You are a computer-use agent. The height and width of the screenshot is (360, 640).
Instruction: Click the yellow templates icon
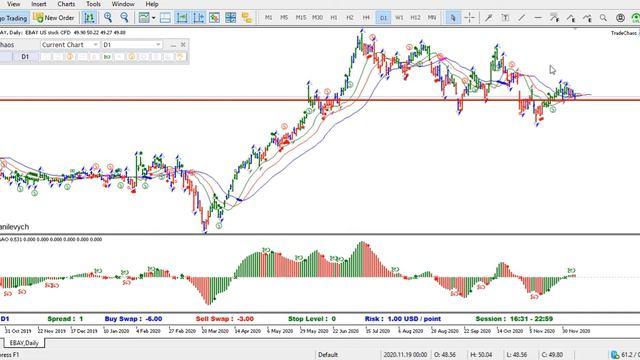[x=247, y=18]
